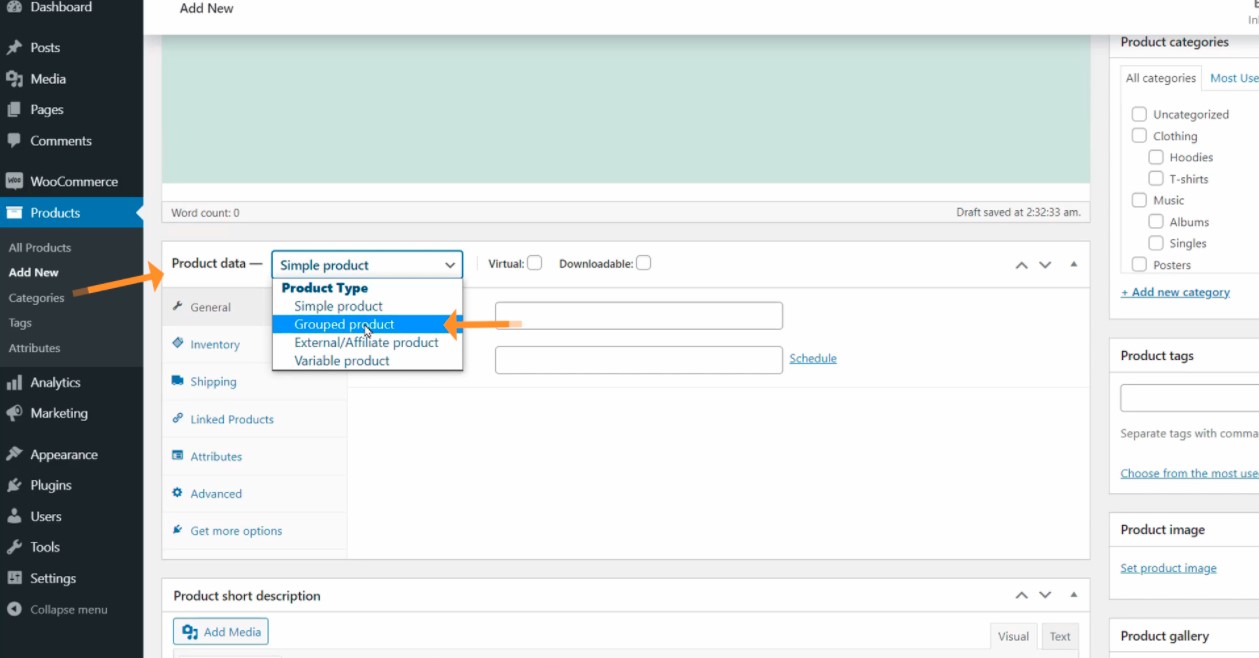
Task: Check the Hoodies category checkbox
Action: (x=1156, y=157)
